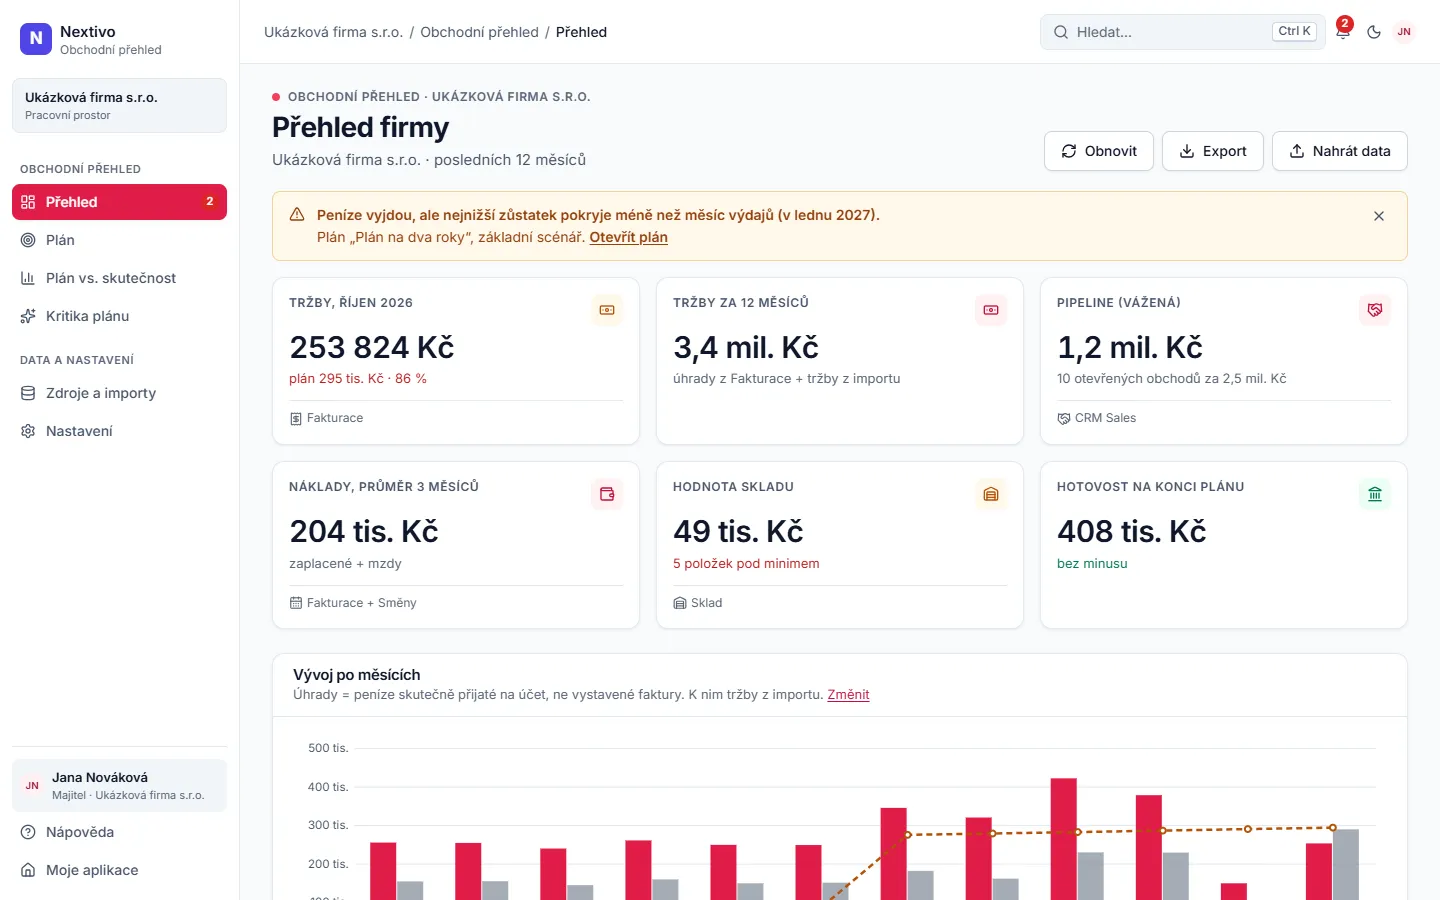Dismiss the cash warning banner
The width and height of the screenshot is (1440, 900).
1379,216
